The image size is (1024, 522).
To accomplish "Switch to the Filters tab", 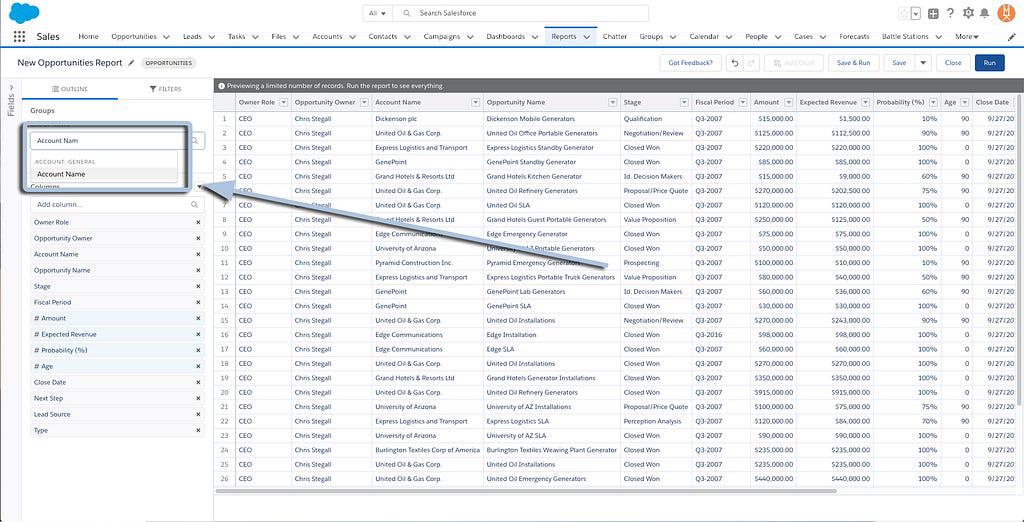I will pyautogui.click(x=166, y=89).
